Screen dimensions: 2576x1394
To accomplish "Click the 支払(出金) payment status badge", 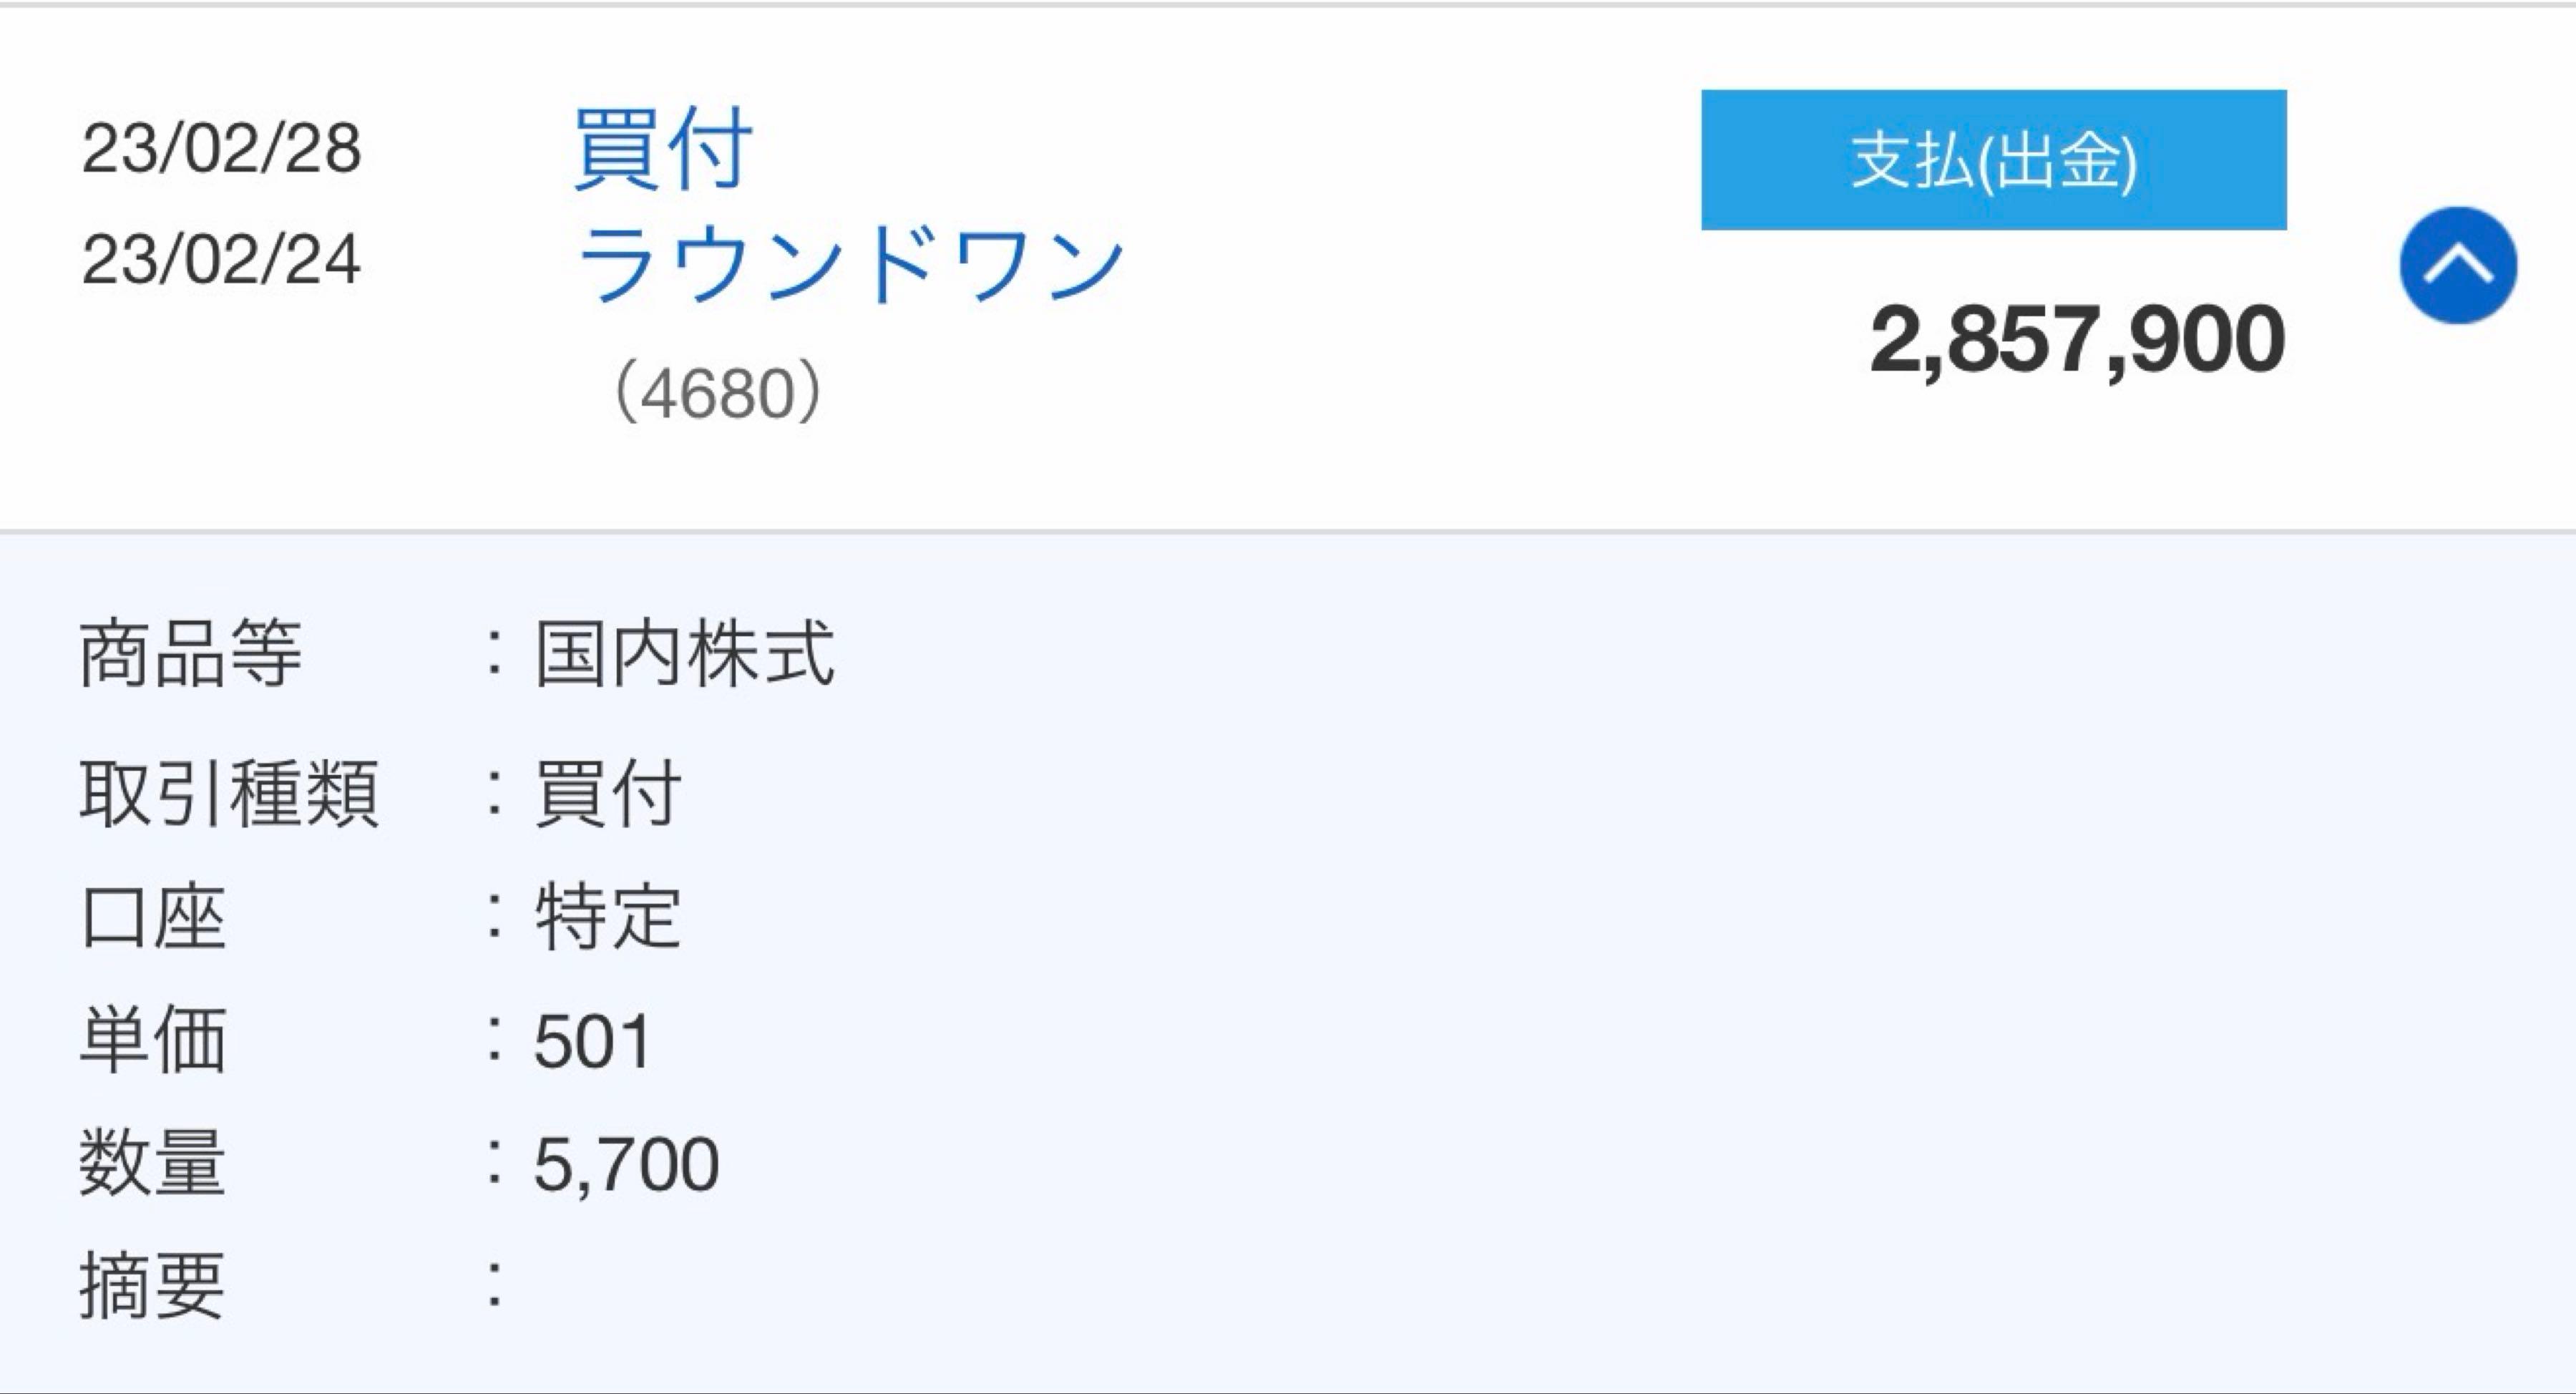I will (1994, 160).
